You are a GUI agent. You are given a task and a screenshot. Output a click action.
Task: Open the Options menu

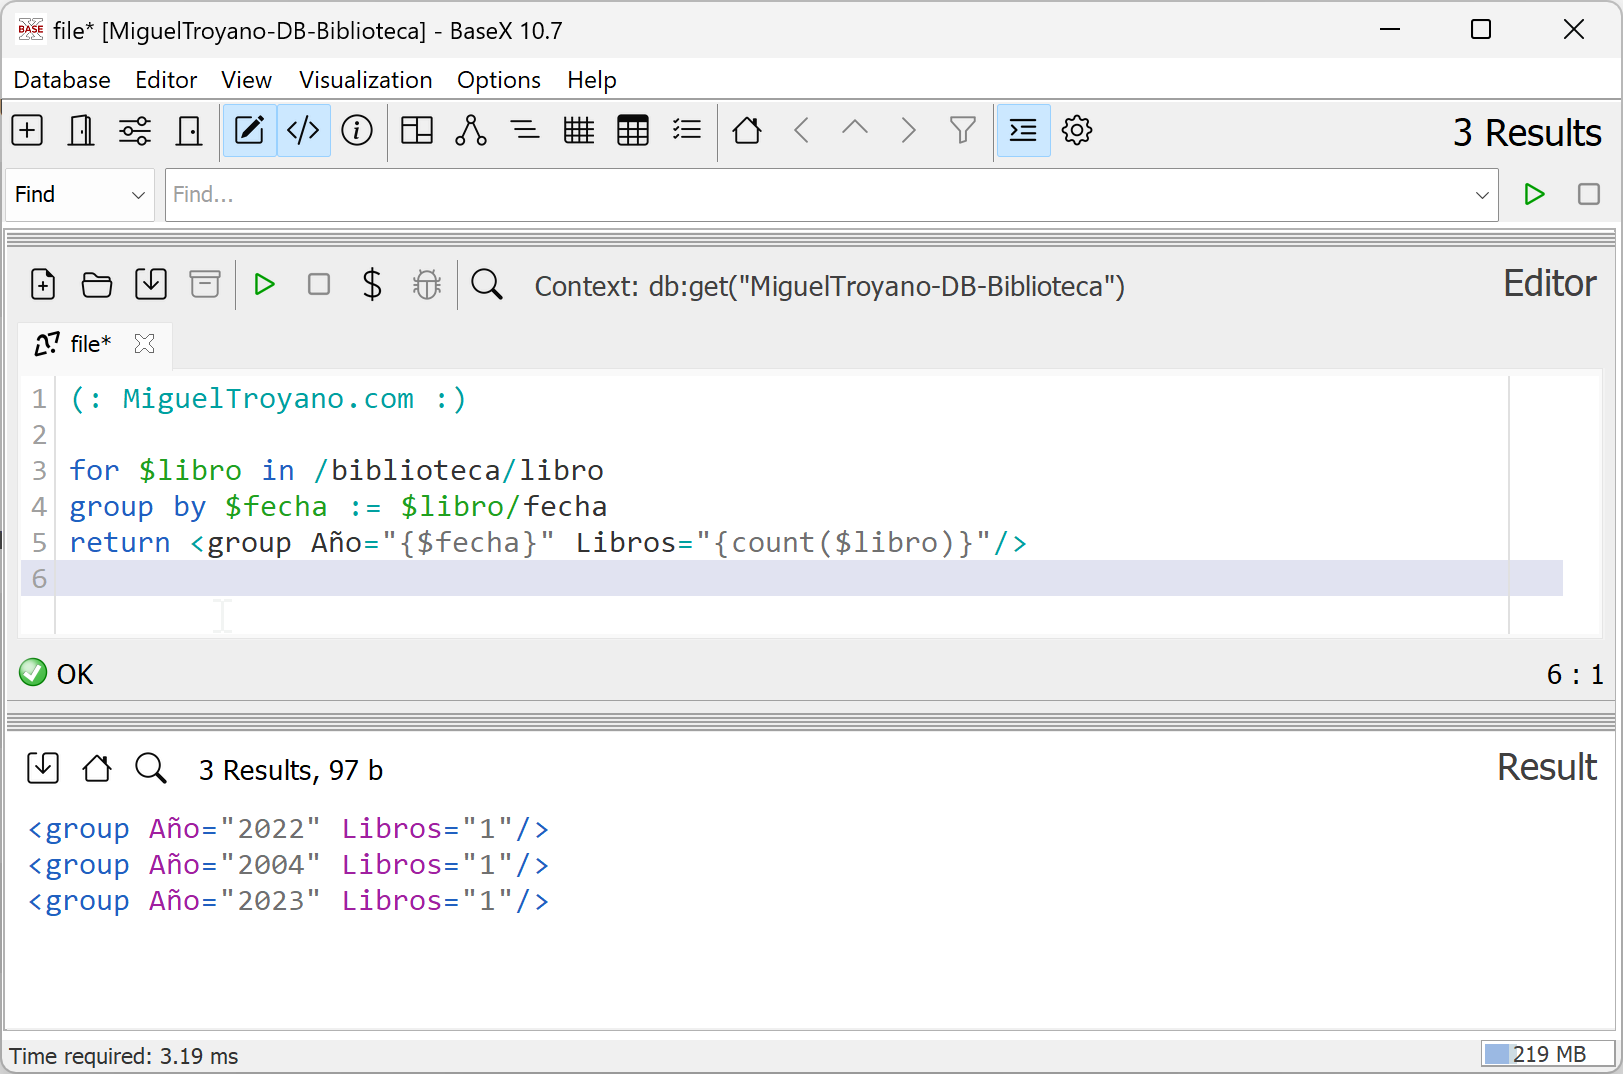point(499,80)
